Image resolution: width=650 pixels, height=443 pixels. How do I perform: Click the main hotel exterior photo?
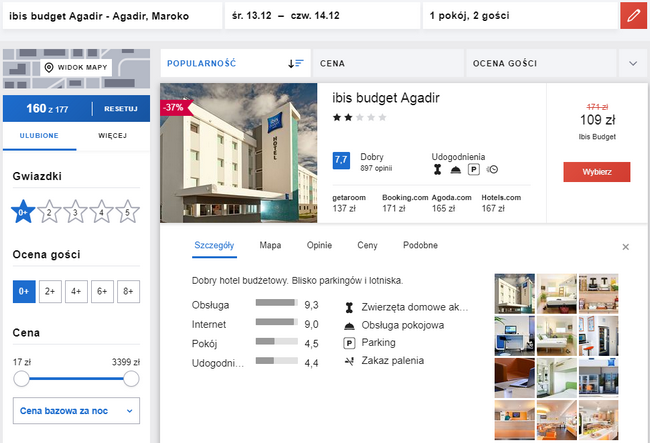coord(239,153)
